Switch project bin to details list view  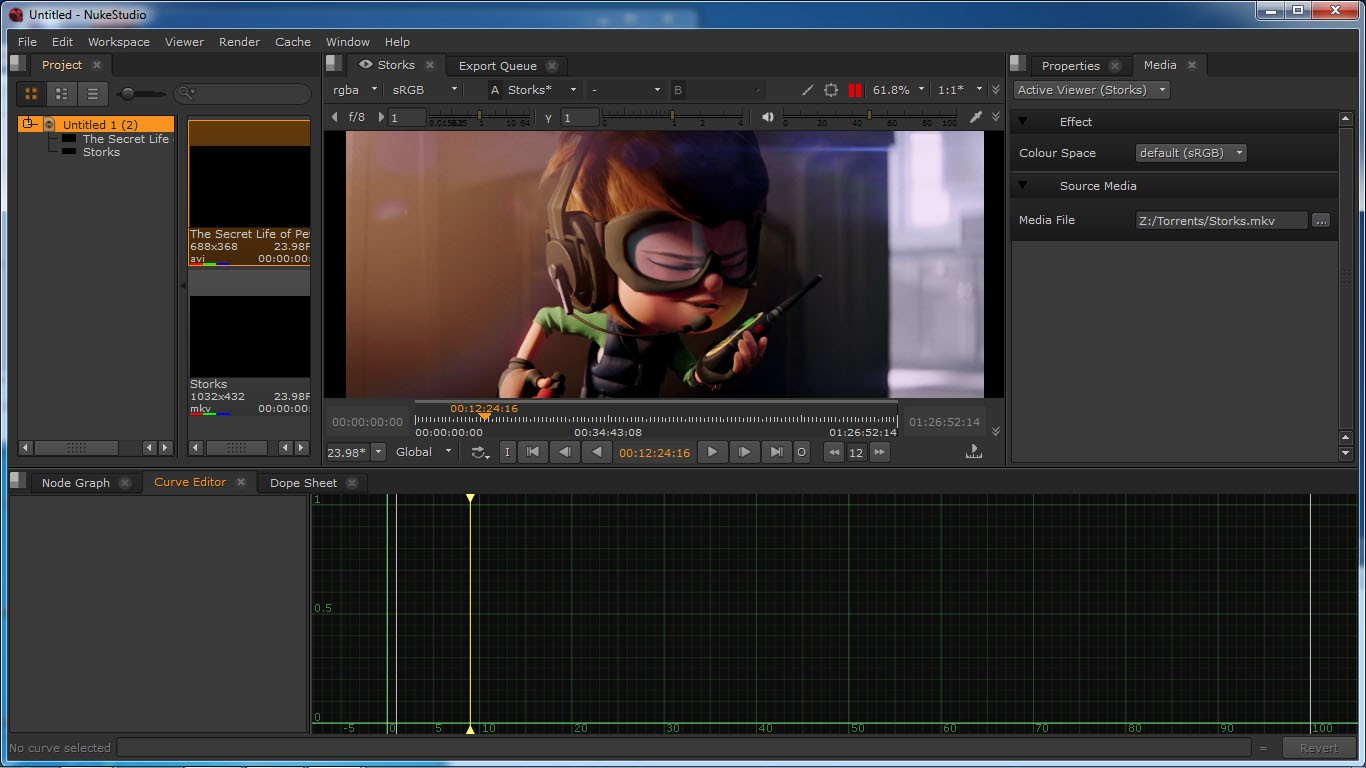tap(62, 94)
